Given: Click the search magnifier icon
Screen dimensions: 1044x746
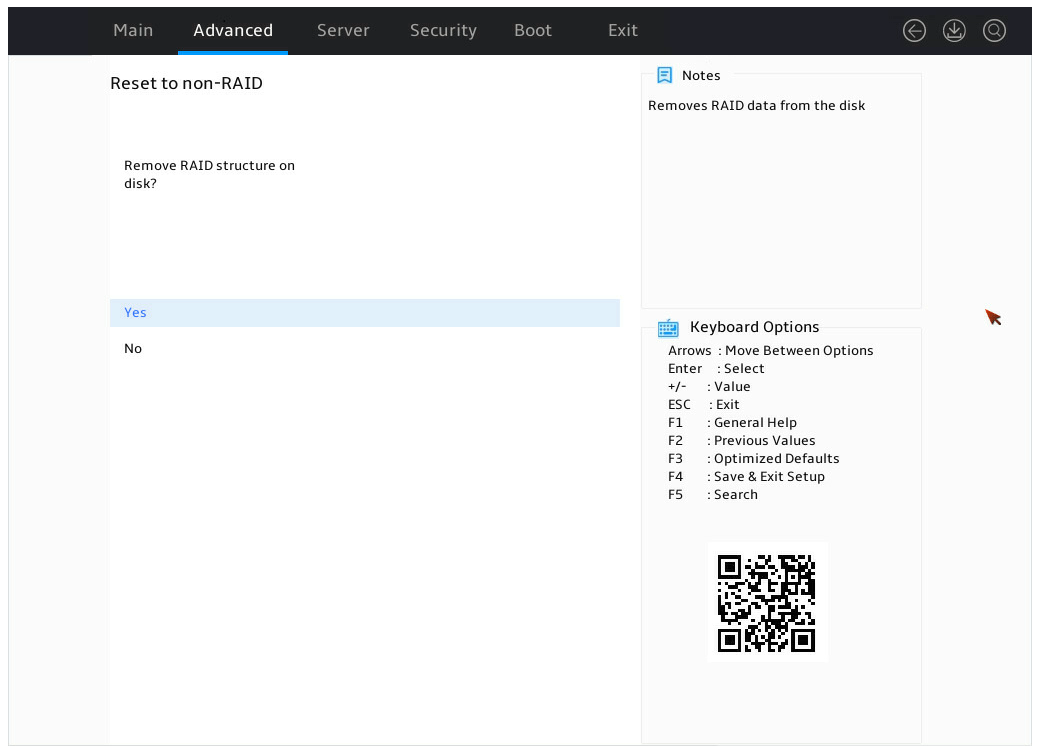Looking at the screenshot, I should click(x=994, y=31).
